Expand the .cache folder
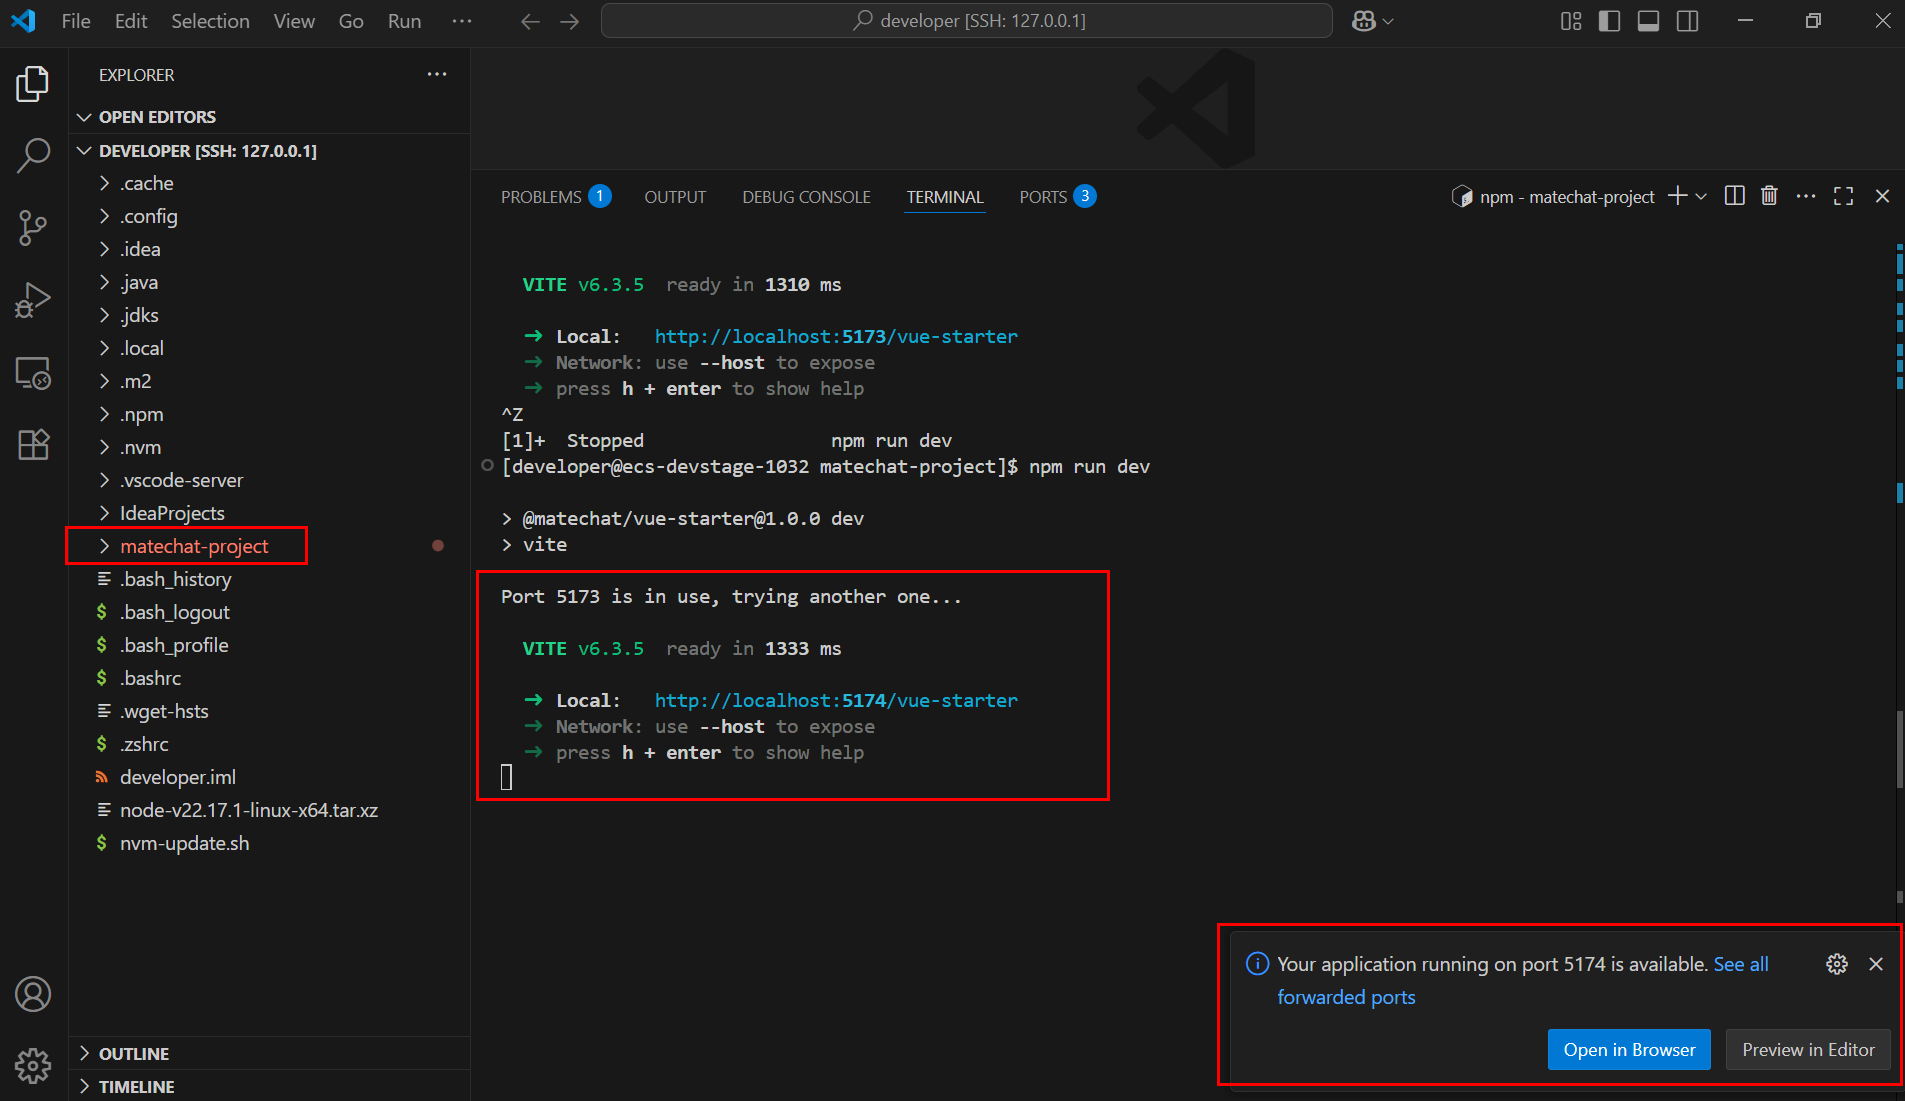 [x=270, y=183]
